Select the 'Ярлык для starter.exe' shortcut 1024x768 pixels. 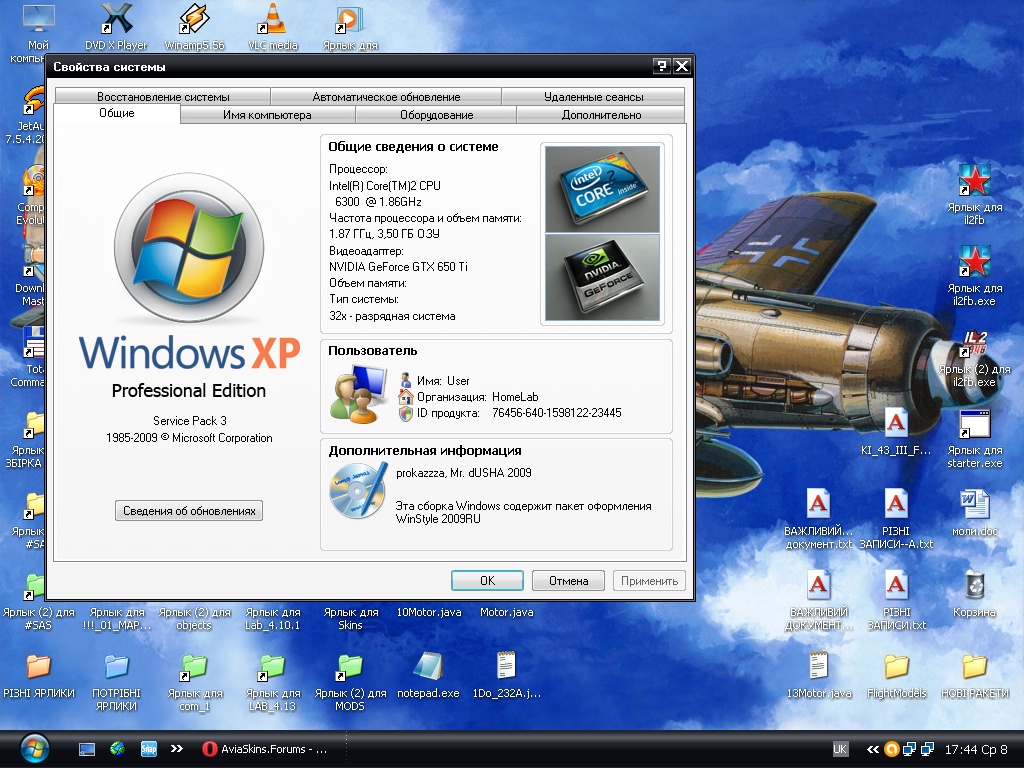(974, 424)
